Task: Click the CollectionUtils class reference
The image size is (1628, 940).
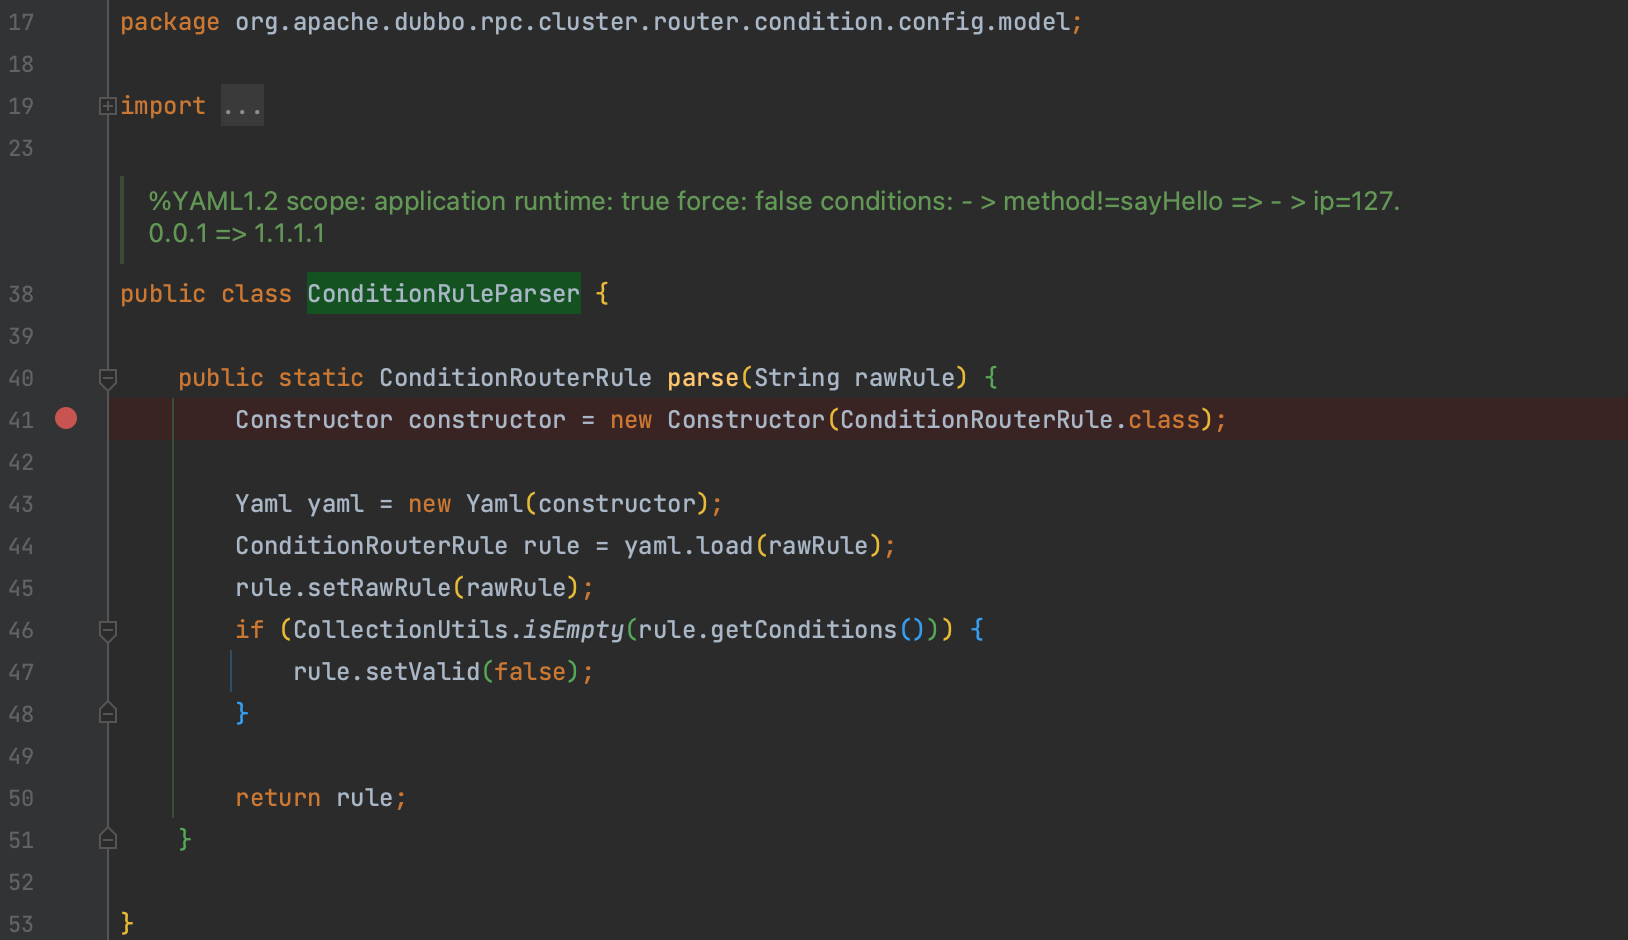Action: [400, 630]
